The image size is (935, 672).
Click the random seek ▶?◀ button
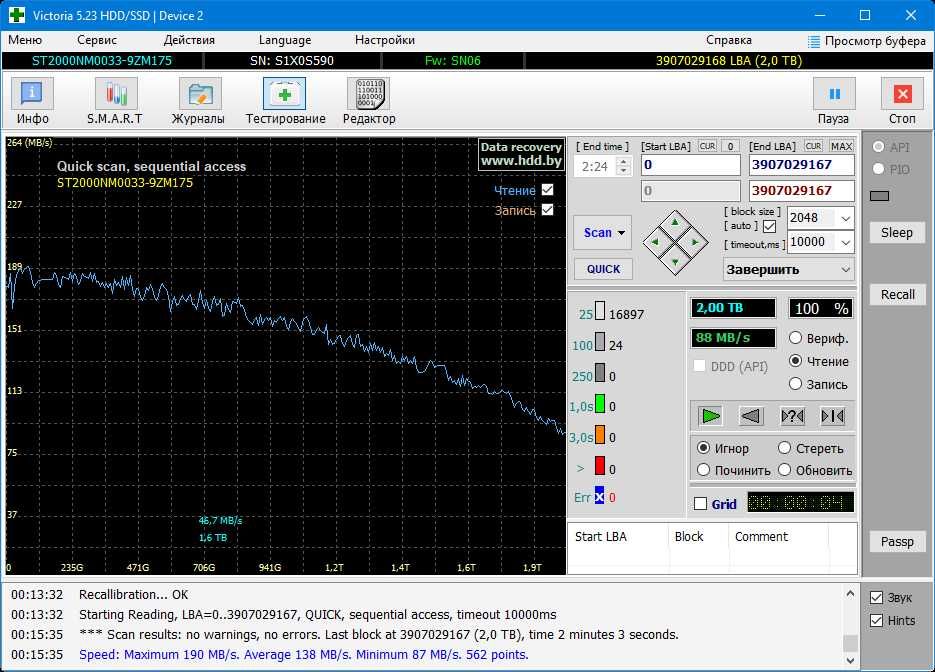(792, 416)
